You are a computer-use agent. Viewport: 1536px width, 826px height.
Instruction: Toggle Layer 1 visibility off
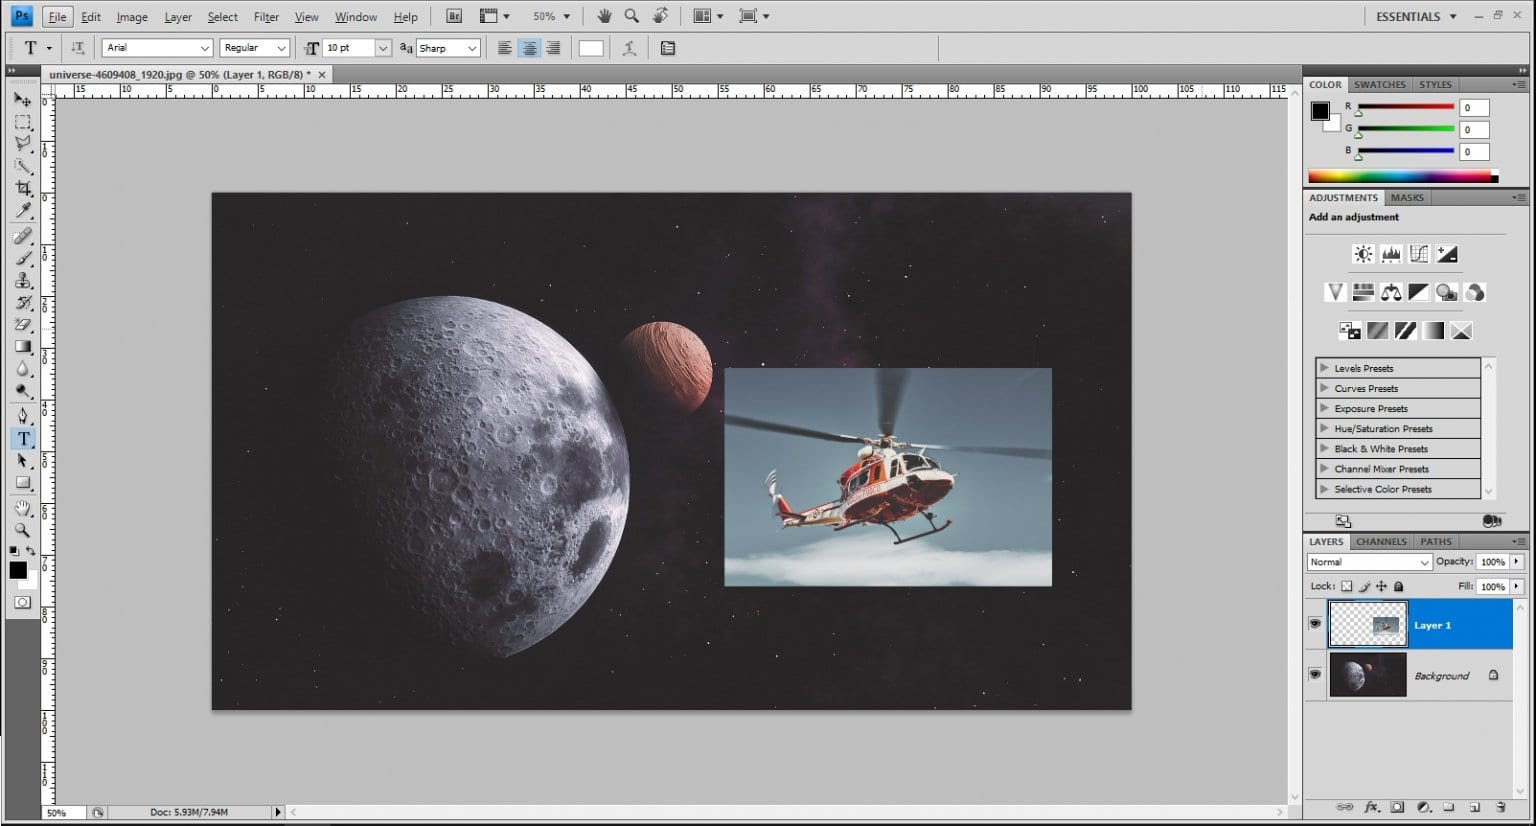point(1315,624)
